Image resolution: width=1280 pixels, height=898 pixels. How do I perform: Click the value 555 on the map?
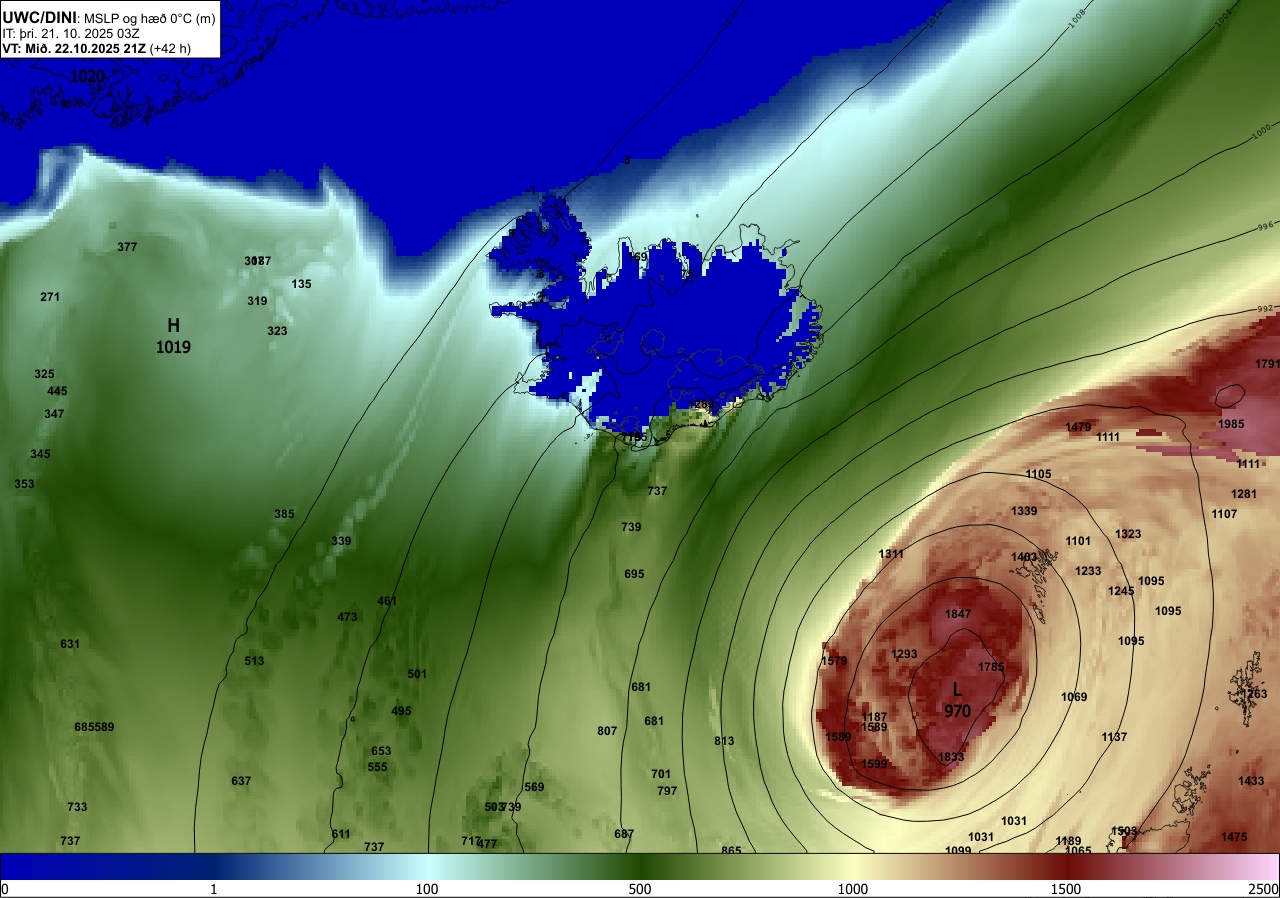[377, 767]
